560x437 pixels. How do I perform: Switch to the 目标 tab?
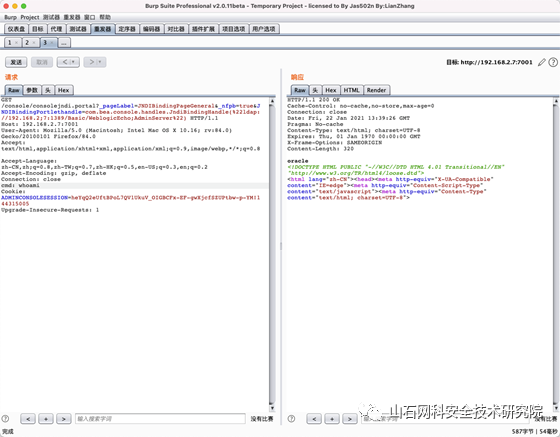38,29
